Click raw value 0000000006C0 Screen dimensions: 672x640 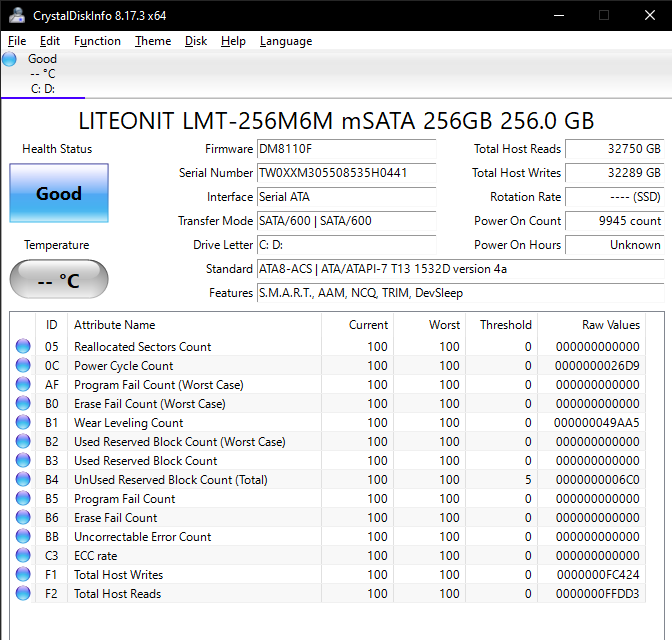point(597,480)
